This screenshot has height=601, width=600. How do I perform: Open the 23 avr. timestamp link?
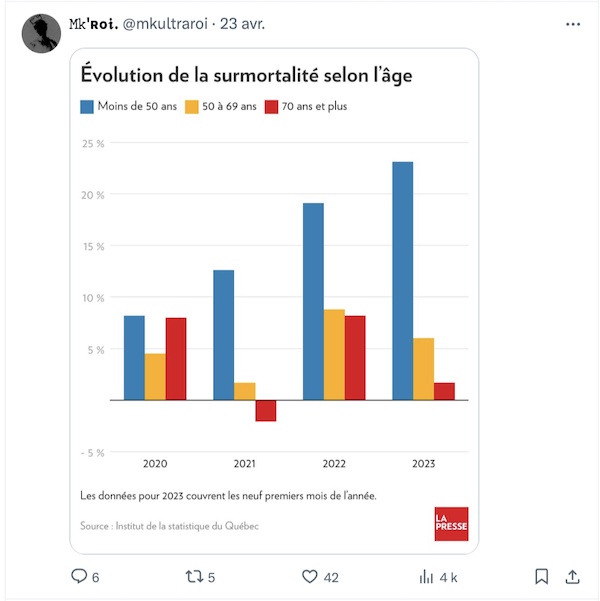(x=242, y=24)
